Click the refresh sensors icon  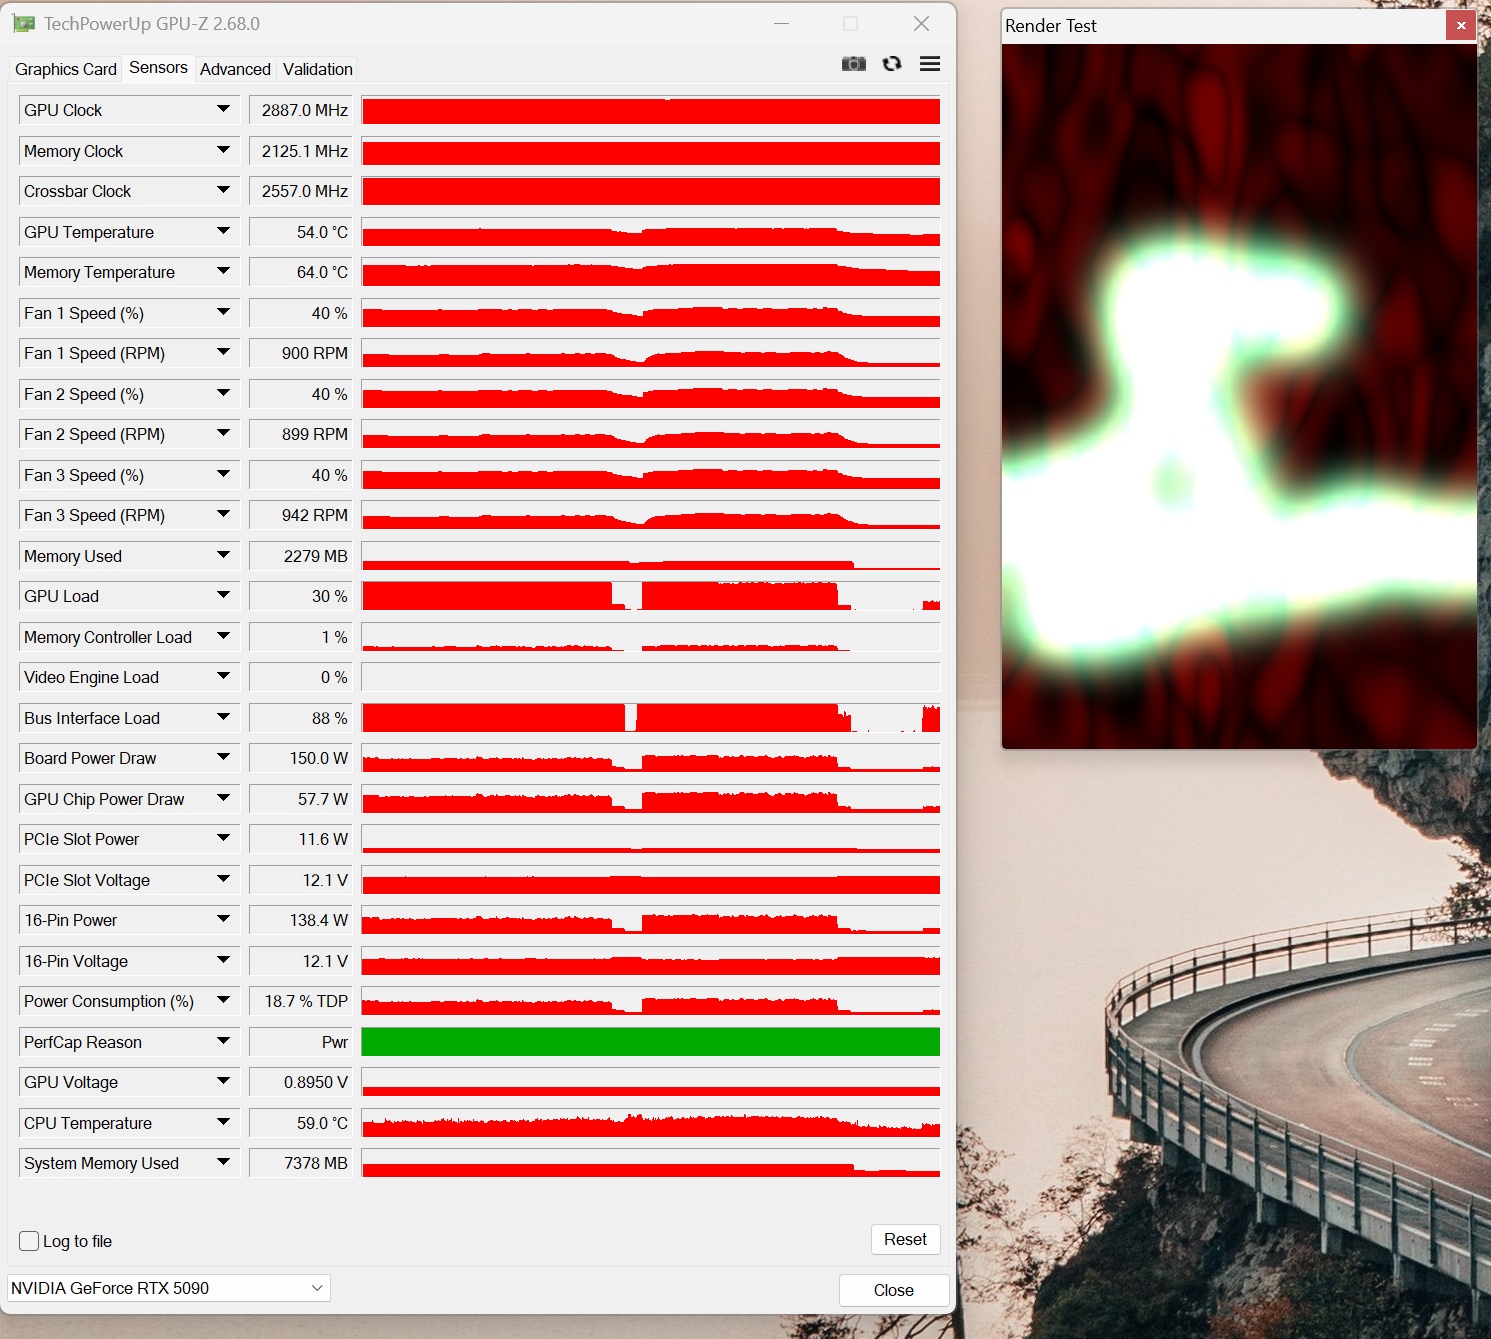(x=892, y=64)
